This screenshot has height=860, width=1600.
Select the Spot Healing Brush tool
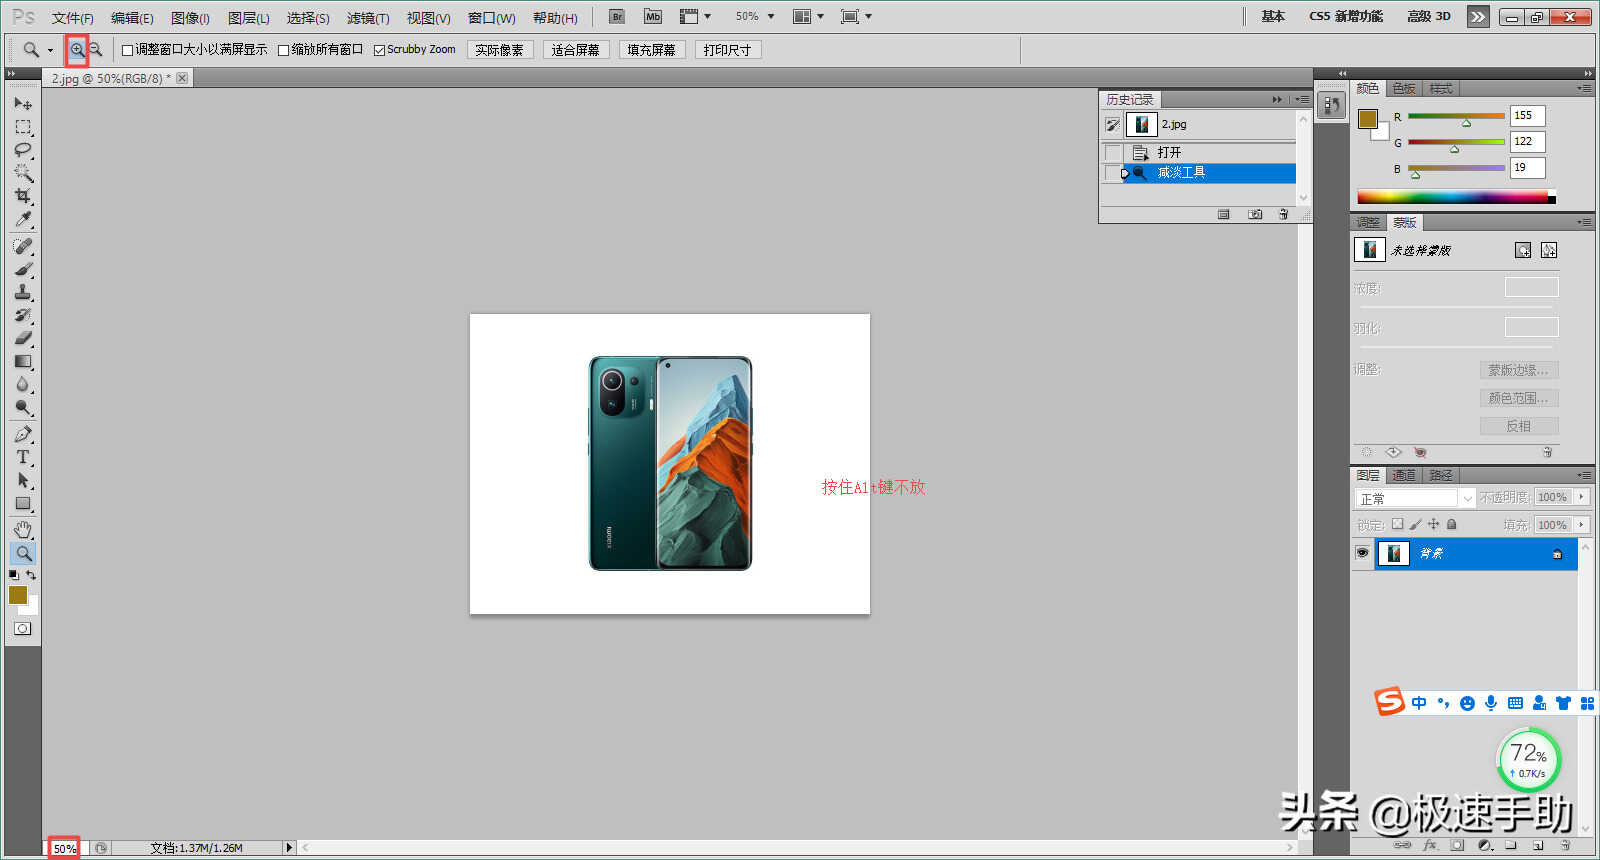[x=23, y=246]
